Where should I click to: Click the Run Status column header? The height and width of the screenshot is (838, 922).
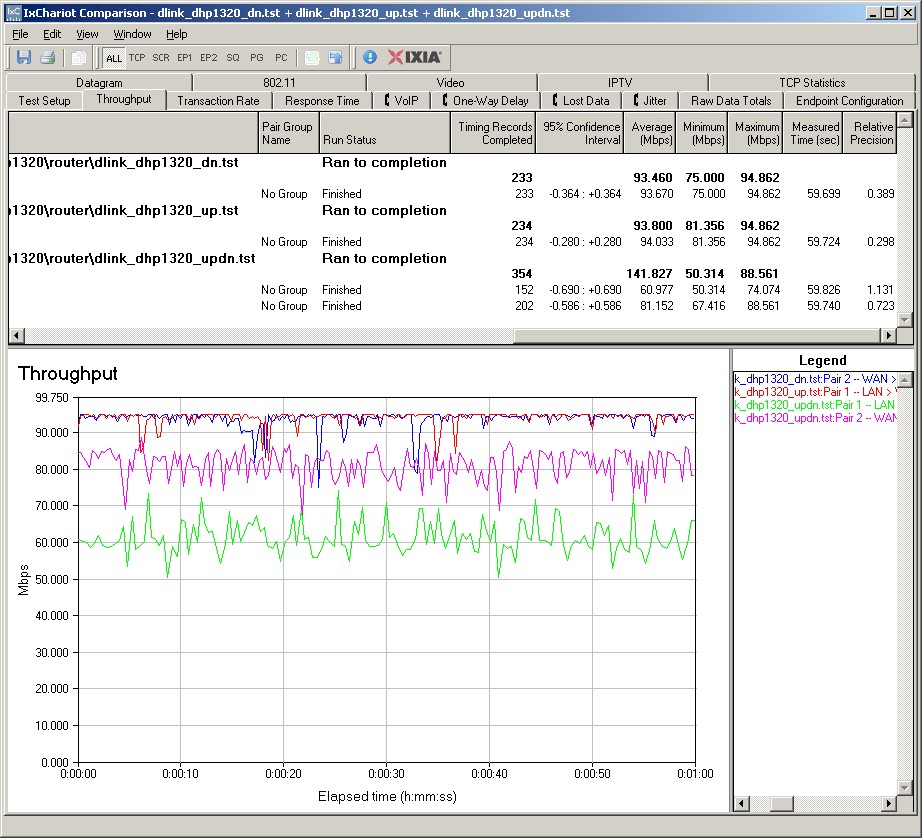385,133
